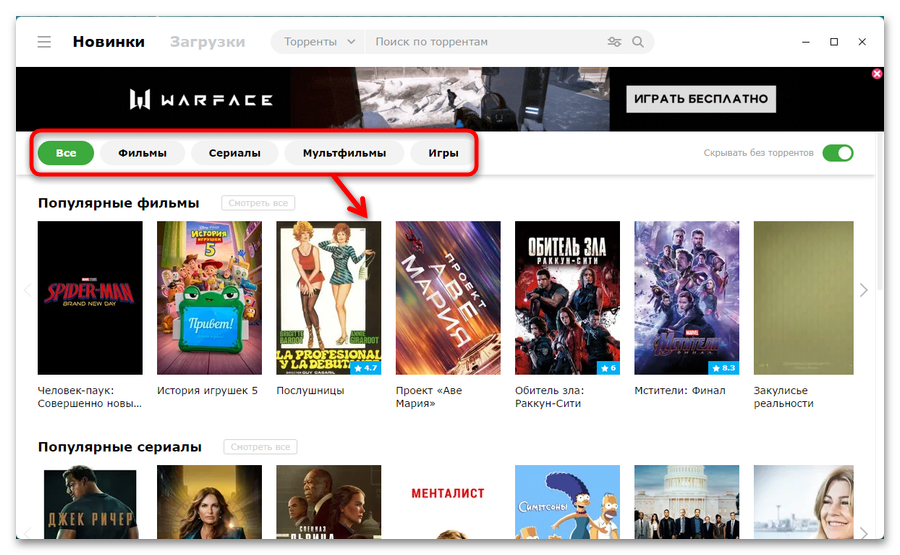Click the magnifier search icon
This screenshot has height=555, width=900.
tap(638, 42)
